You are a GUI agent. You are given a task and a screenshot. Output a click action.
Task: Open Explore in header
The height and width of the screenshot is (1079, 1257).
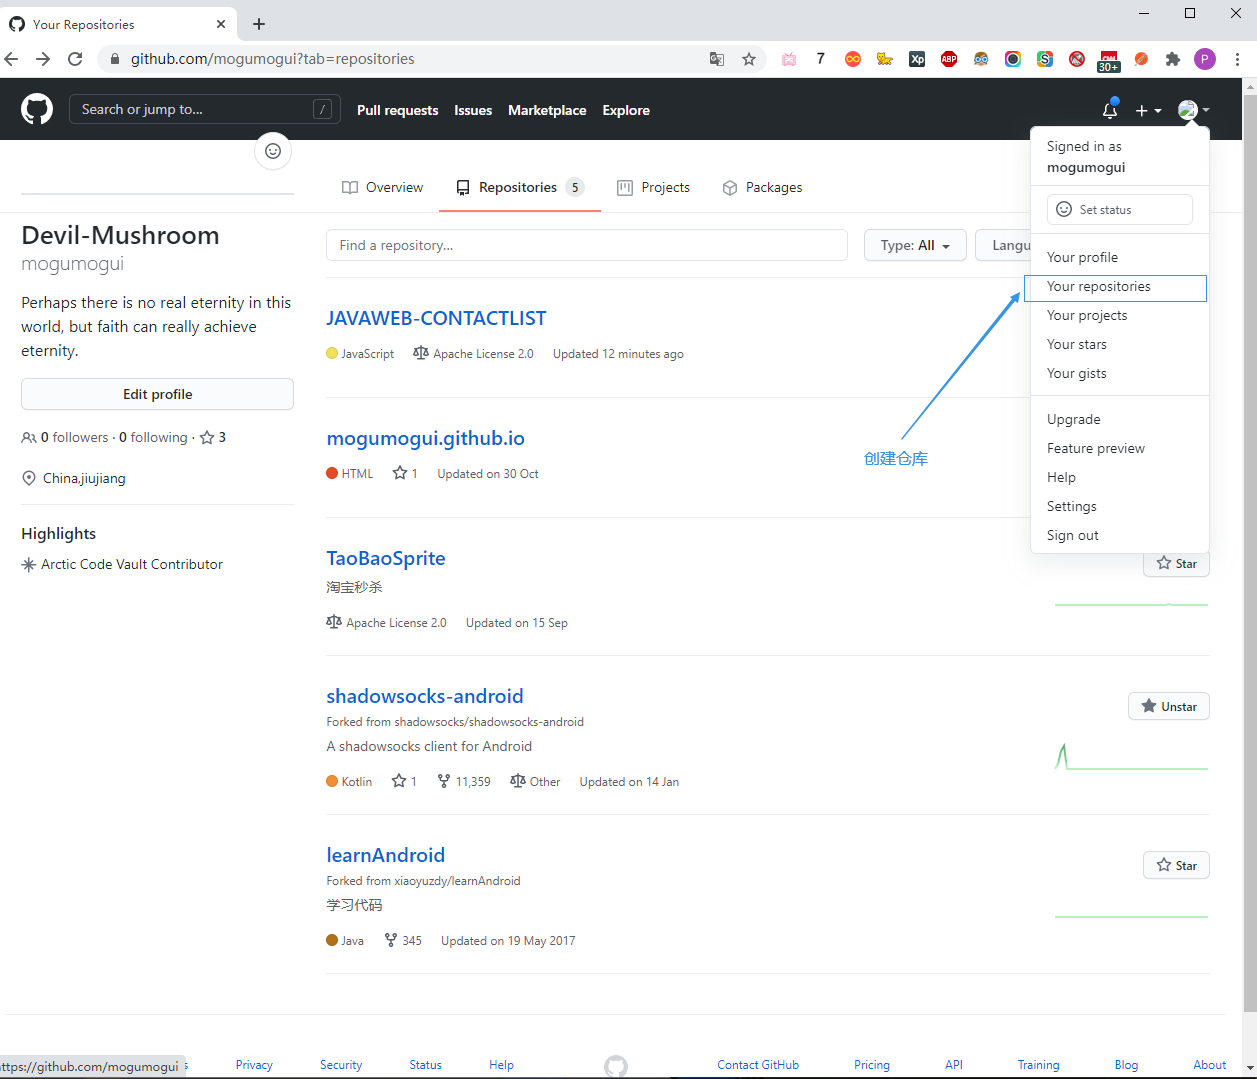point(626,110)
